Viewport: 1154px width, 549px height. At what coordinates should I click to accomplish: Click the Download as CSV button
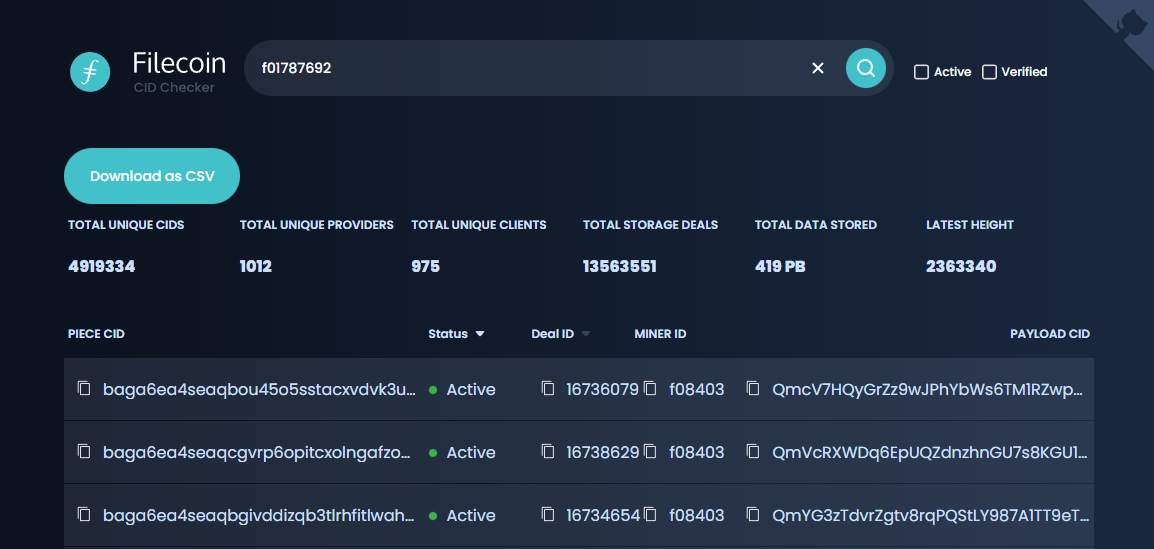[x=152, y=176]
